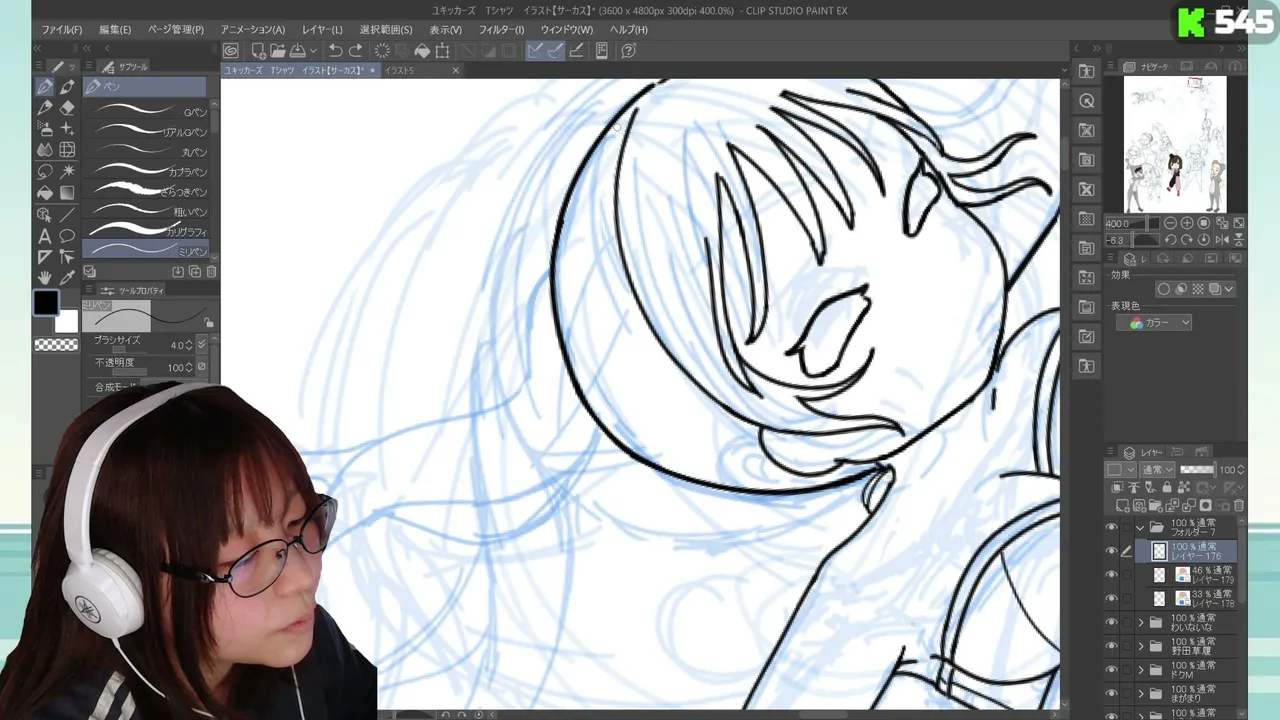Create a new canvas from command bar

(x=258, y=51)
